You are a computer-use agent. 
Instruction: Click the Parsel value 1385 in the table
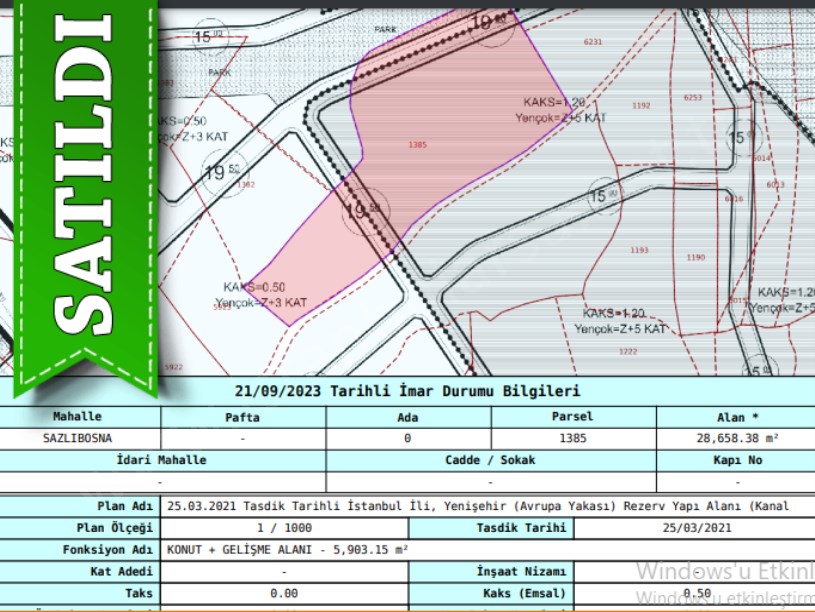click(573, 438)
